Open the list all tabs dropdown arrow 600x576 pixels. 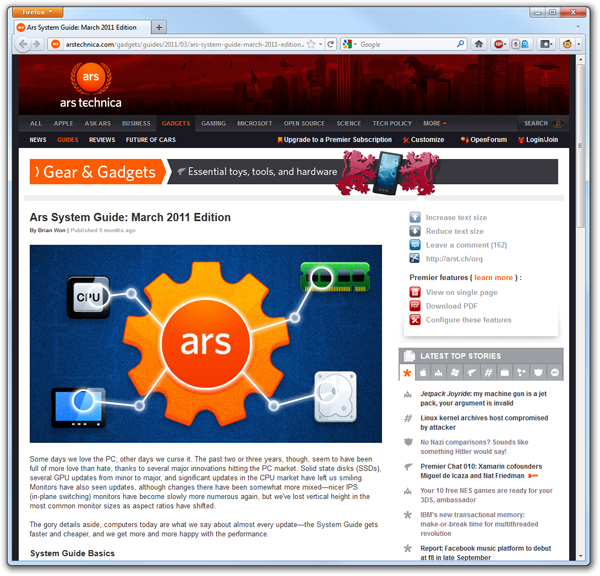coord(578,27)
